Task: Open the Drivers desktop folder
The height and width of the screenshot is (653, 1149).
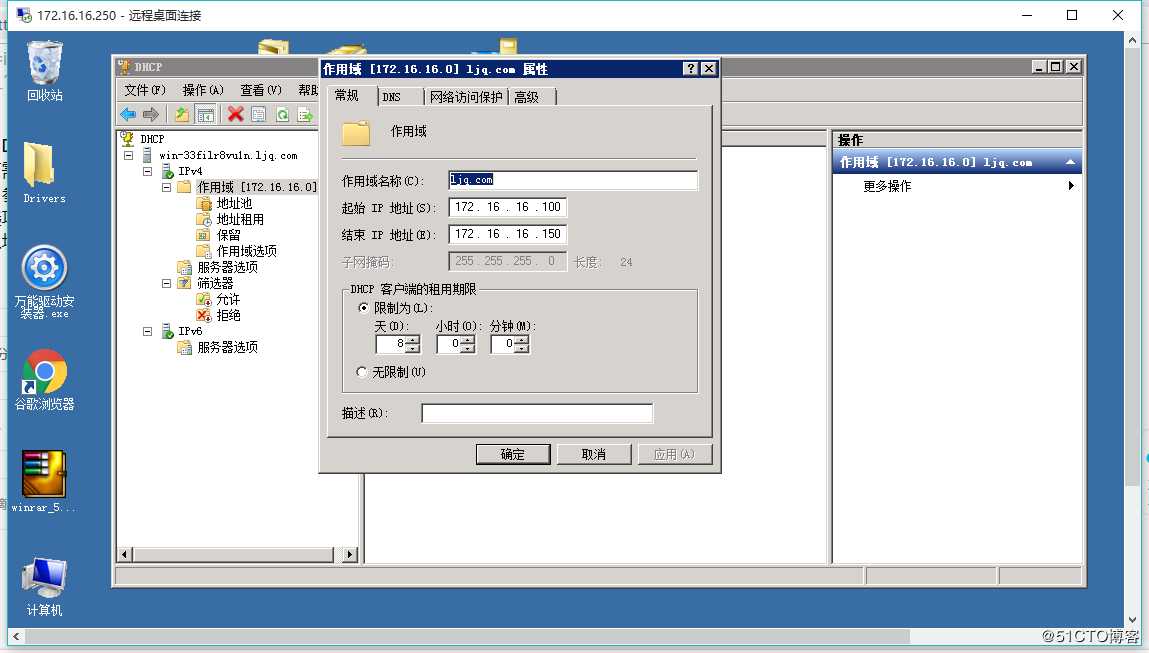Action: pyautogui.click(x=44, y=173)
